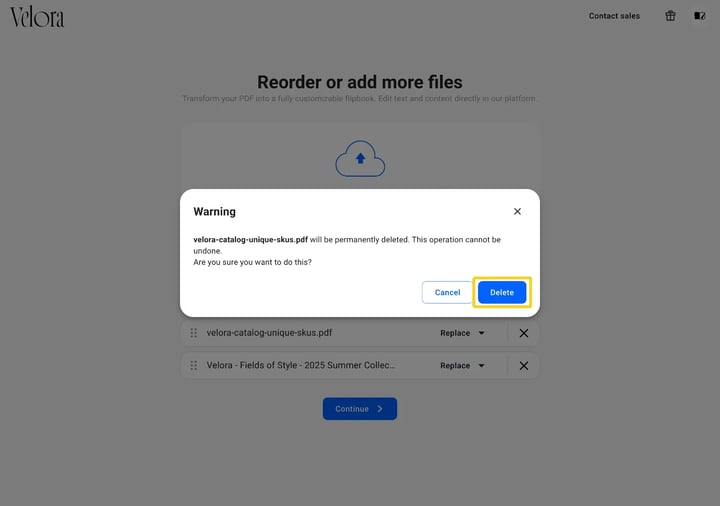720x506 pixels.
Task: Select the velora-catalog-unique-skus.pdf file name in list
Action: pos(269,332)
